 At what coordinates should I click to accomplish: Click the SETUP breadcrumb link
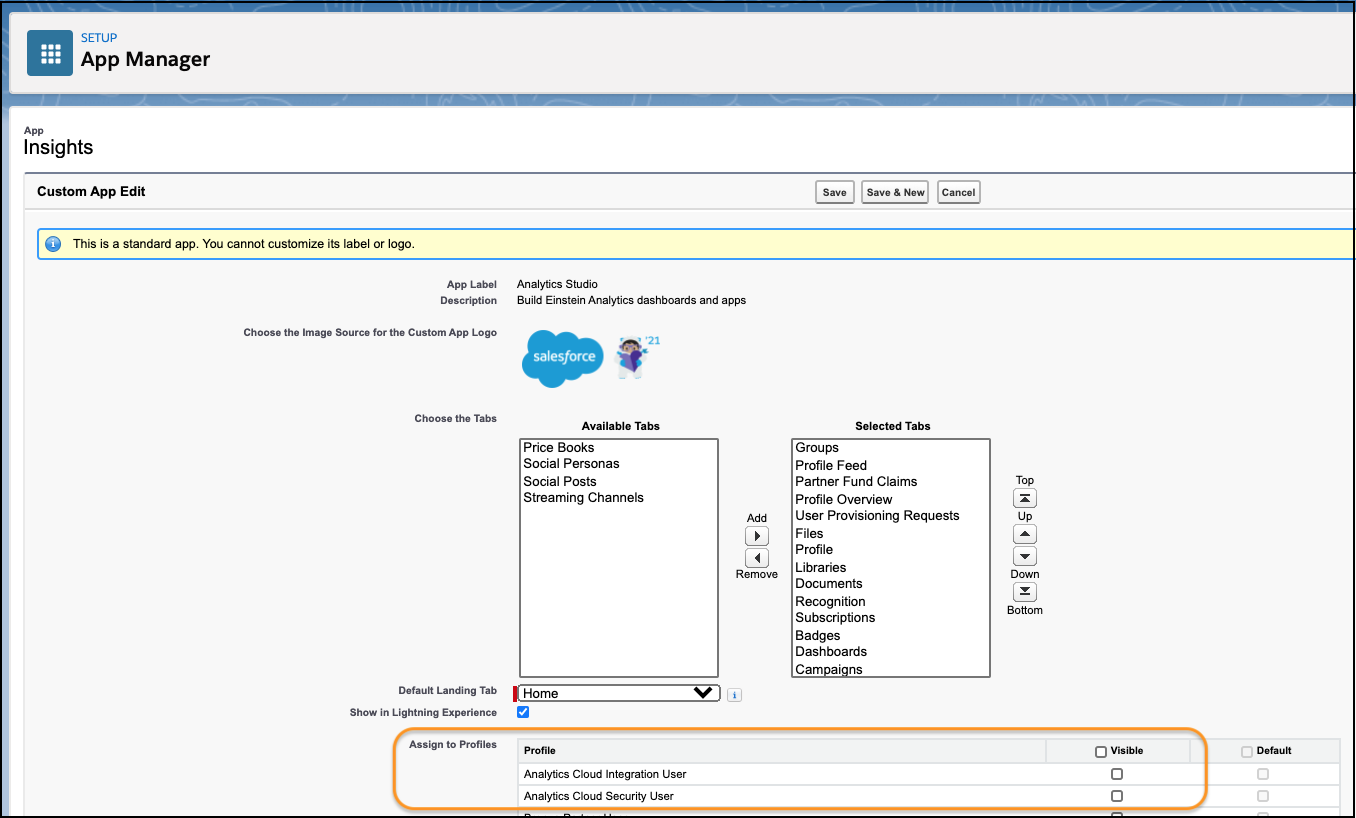point(99,38)
